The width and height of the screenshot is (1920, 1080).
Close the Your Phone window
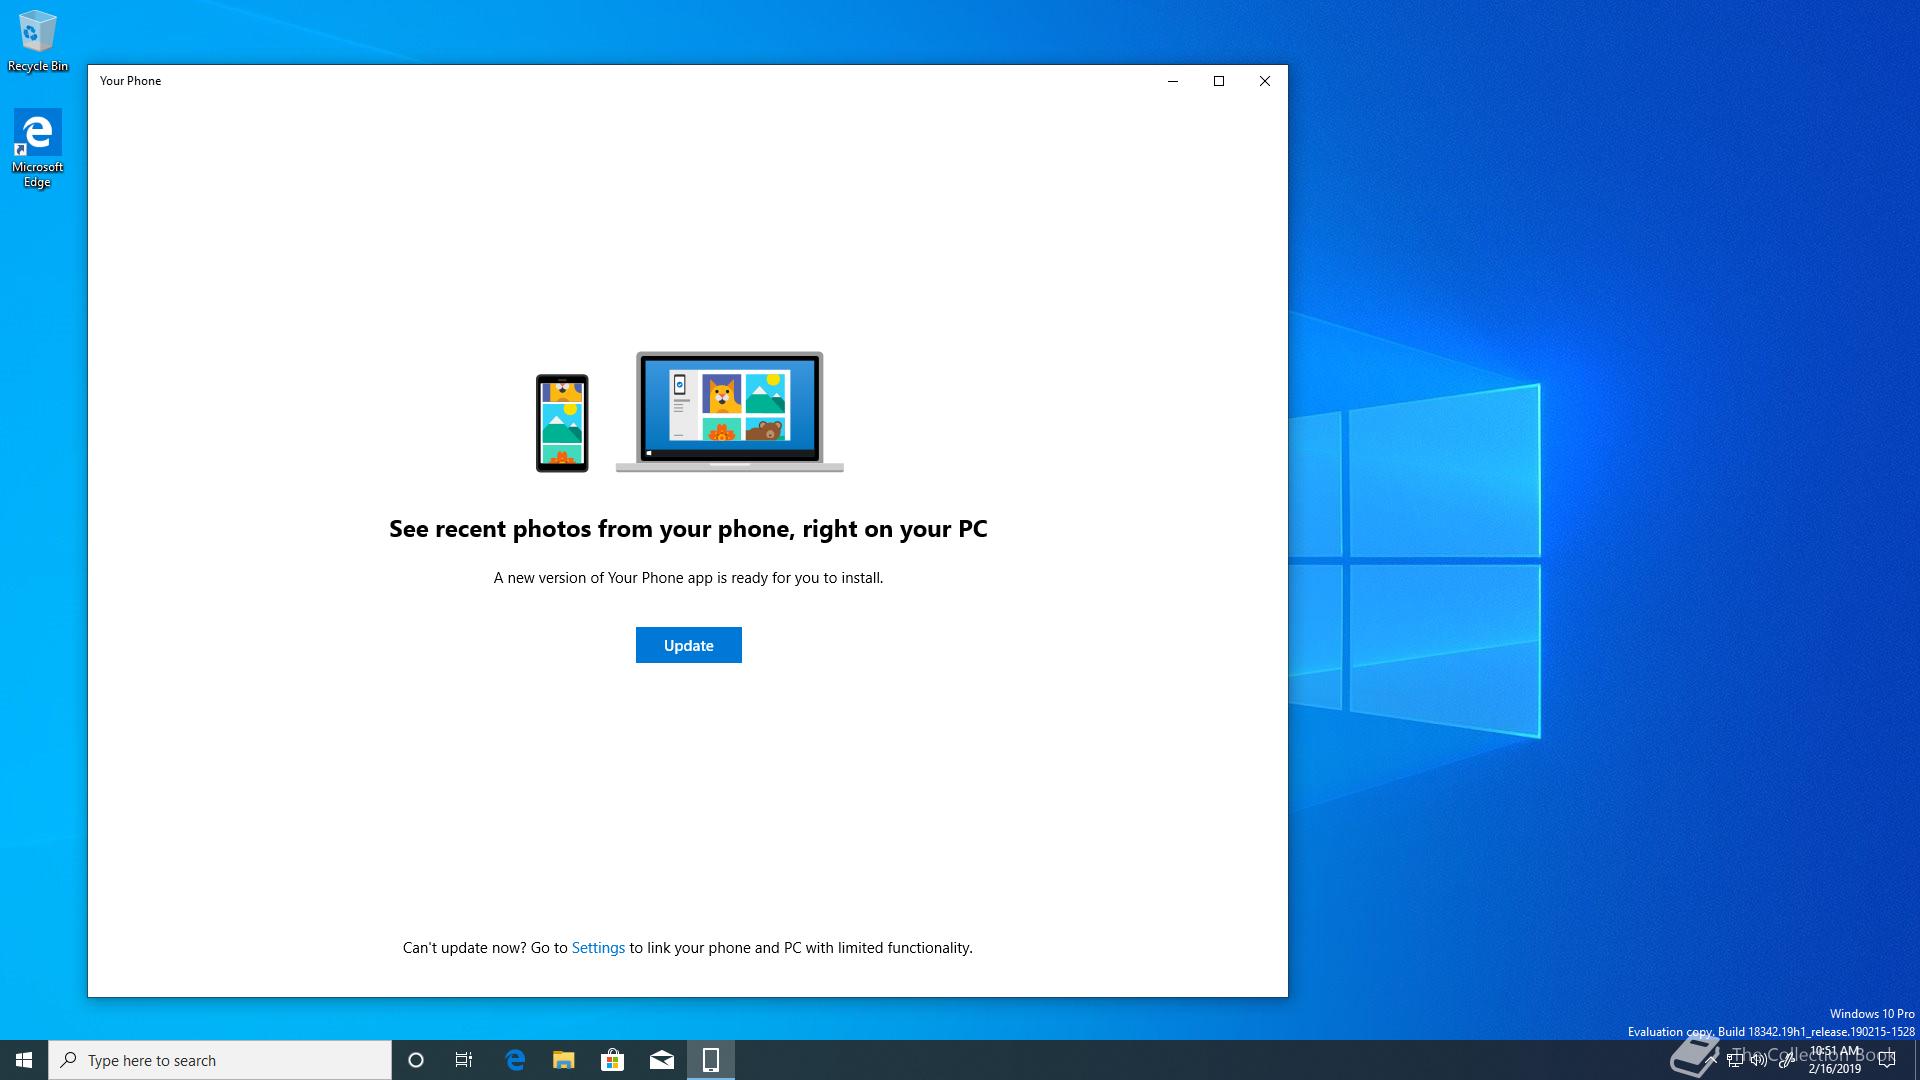[x=1265, y=81]
